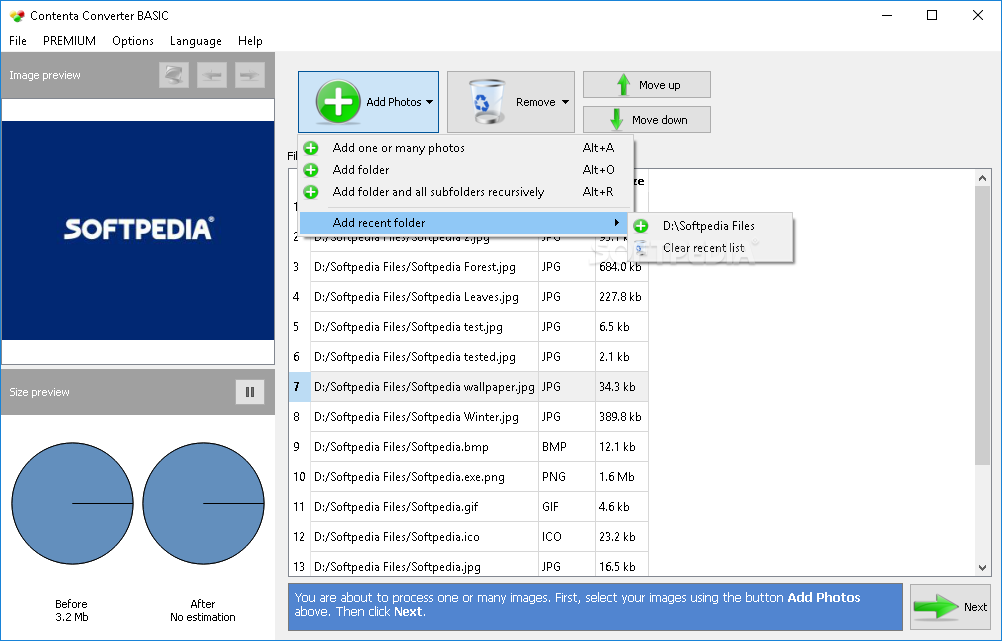Open the Options menu
Image resolution: width=1002 pixels, height=641 pixels.
point(133,41)
